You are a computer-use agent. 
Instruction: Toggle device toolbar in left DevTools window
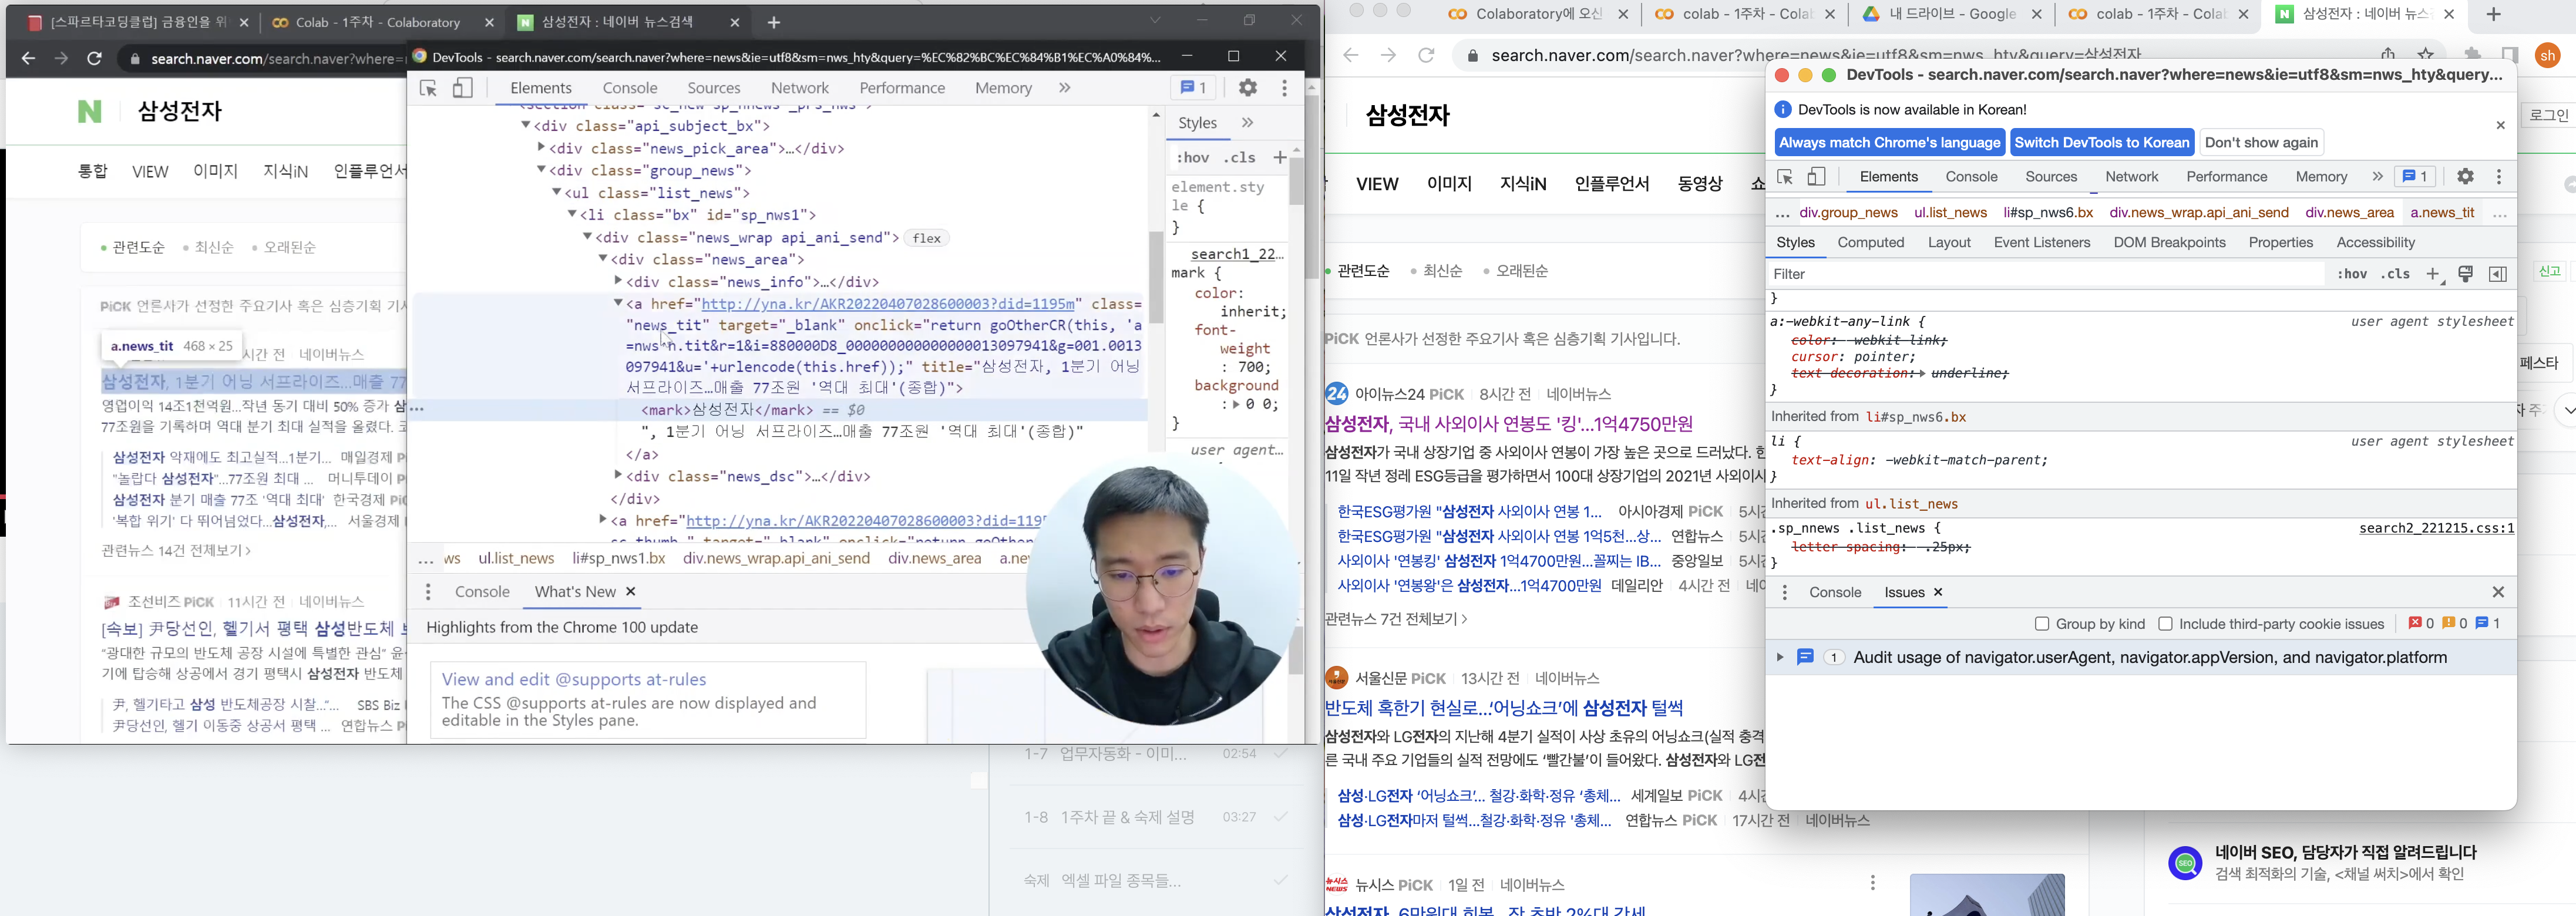click(462, 88)
